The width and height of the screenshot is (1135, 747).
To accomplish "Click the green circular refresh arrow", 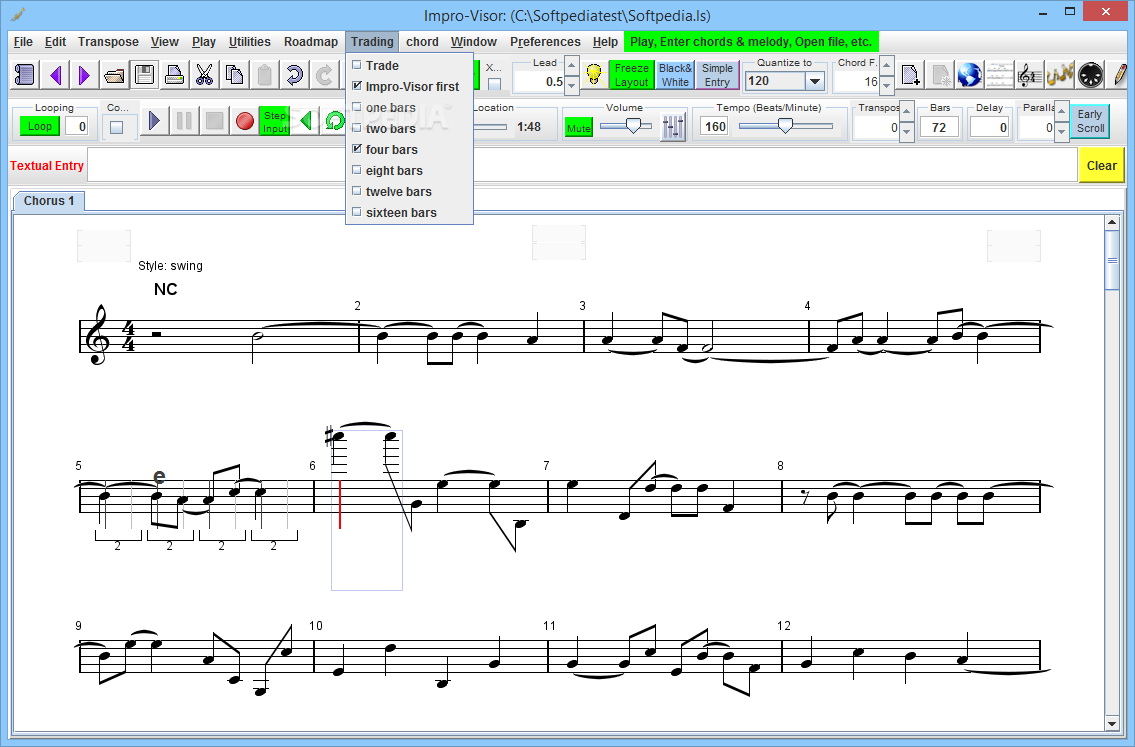I will 334,120.
